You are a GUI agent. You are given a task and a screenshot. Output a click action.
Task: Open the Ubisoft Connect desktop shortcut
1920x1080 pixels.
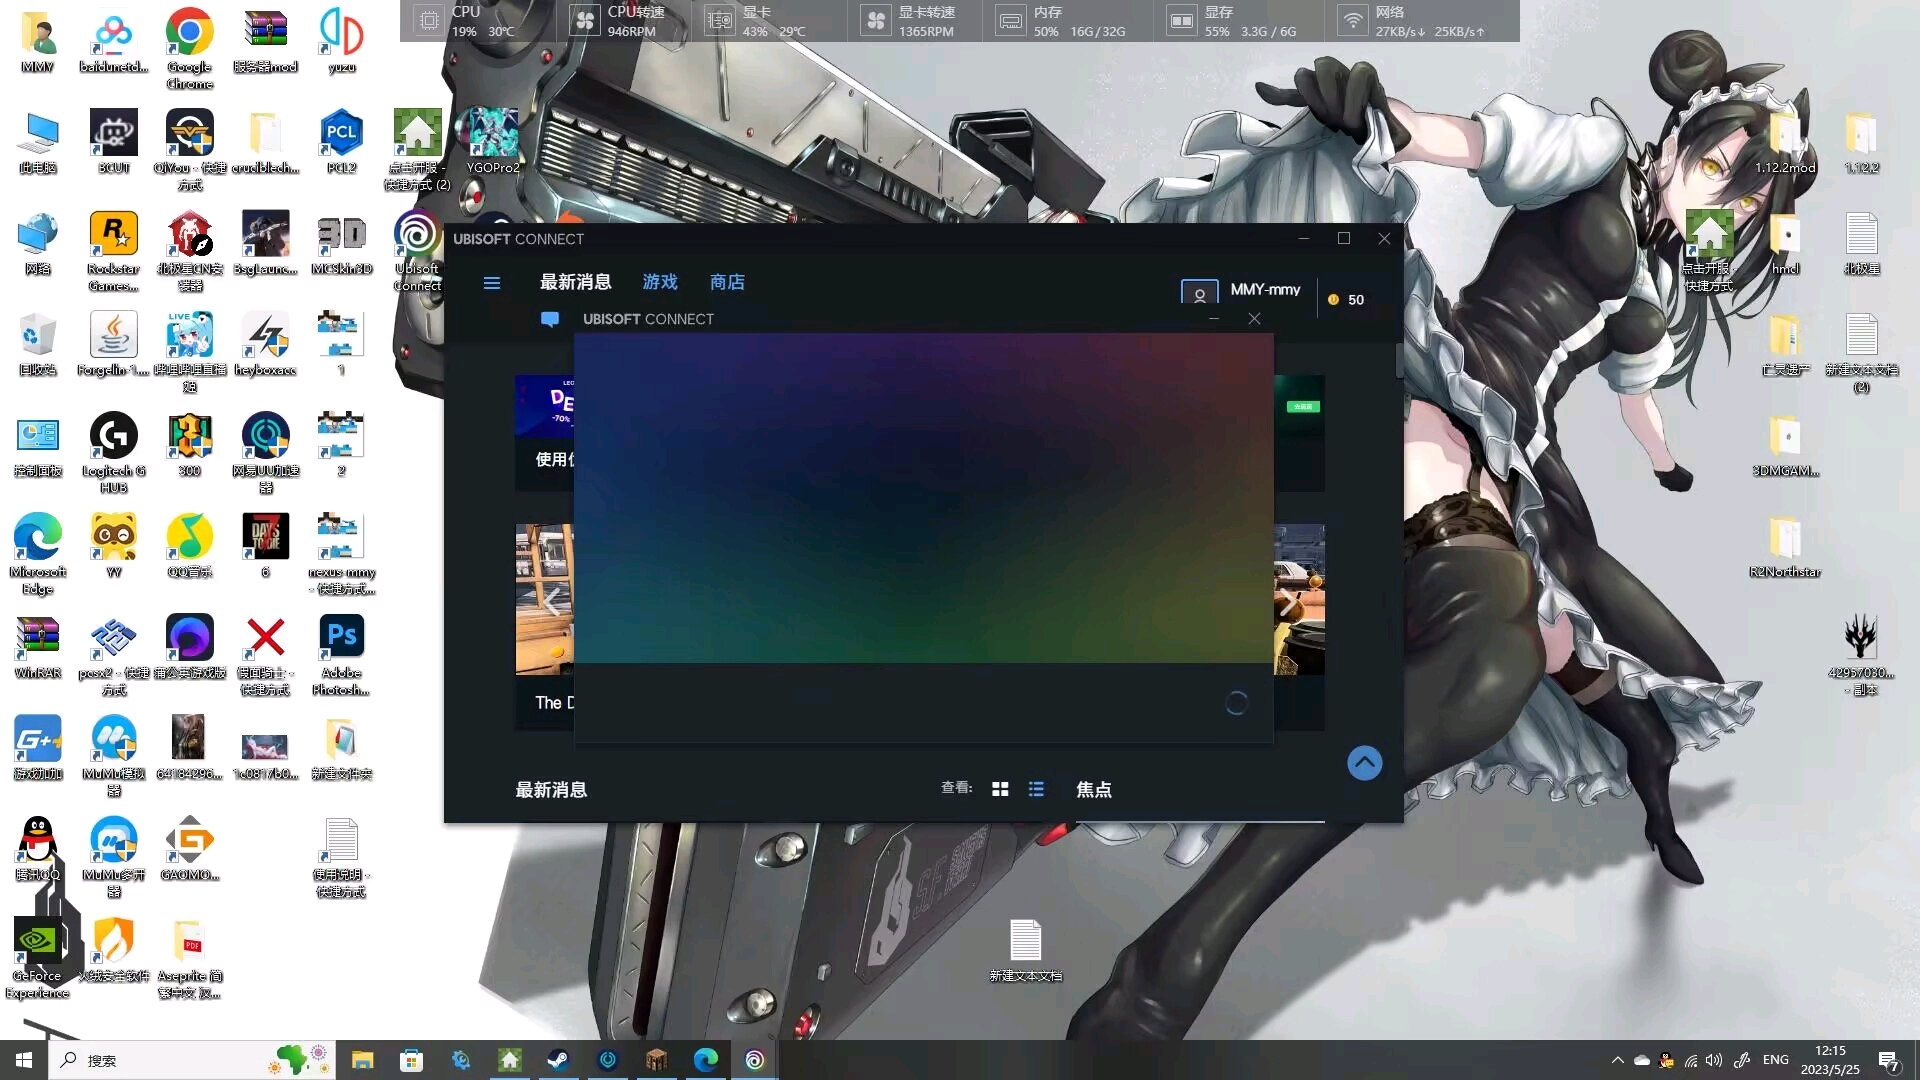tap(417, 251)
